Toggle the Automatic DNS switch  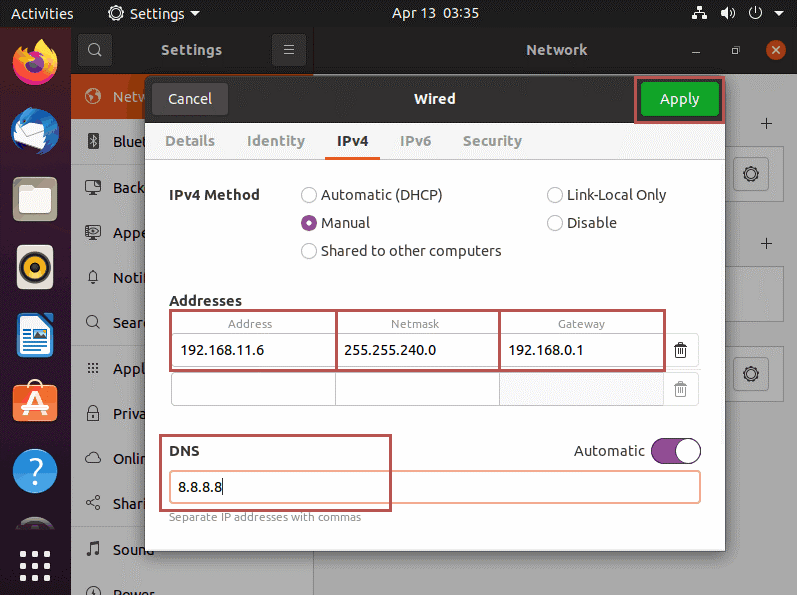676,451
